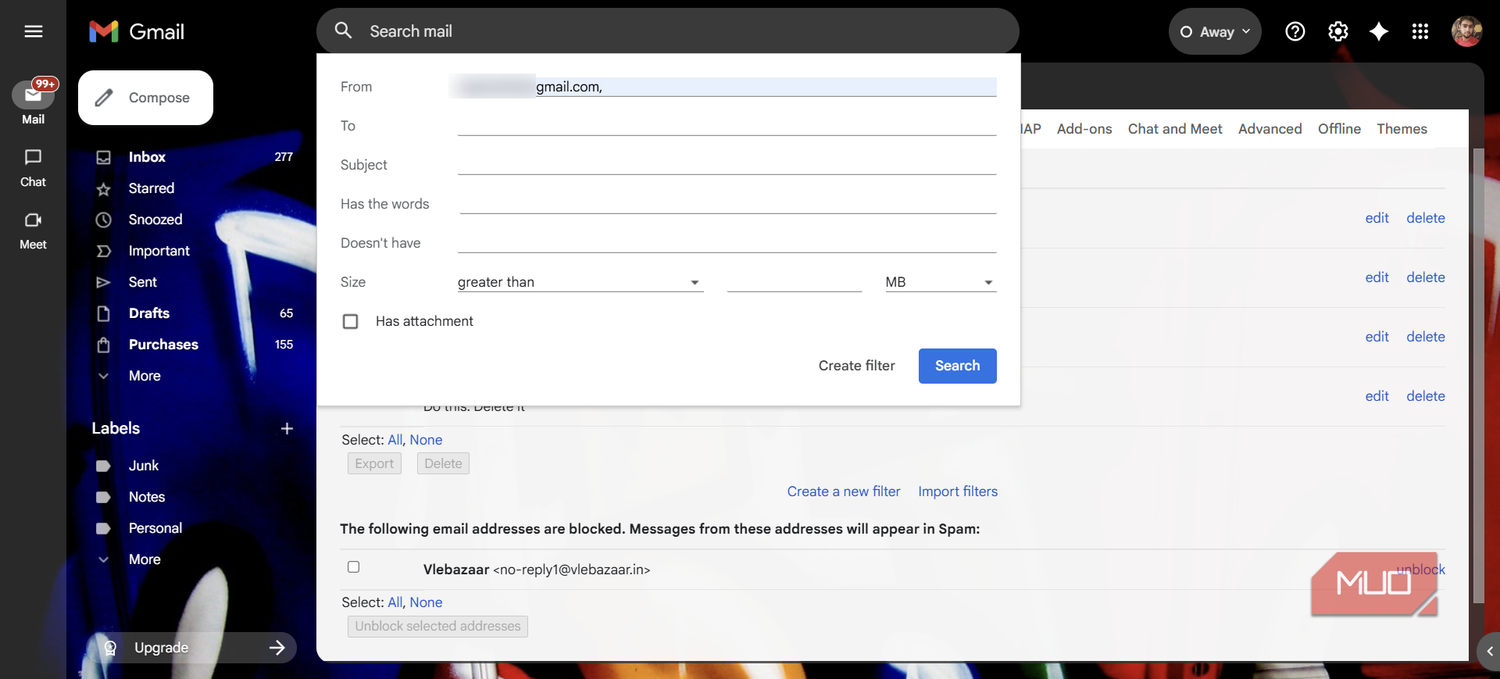The width and height of the screenshot is (1500, 679).
Task: Click the Delete filters button
Action: tap(443, 464)
